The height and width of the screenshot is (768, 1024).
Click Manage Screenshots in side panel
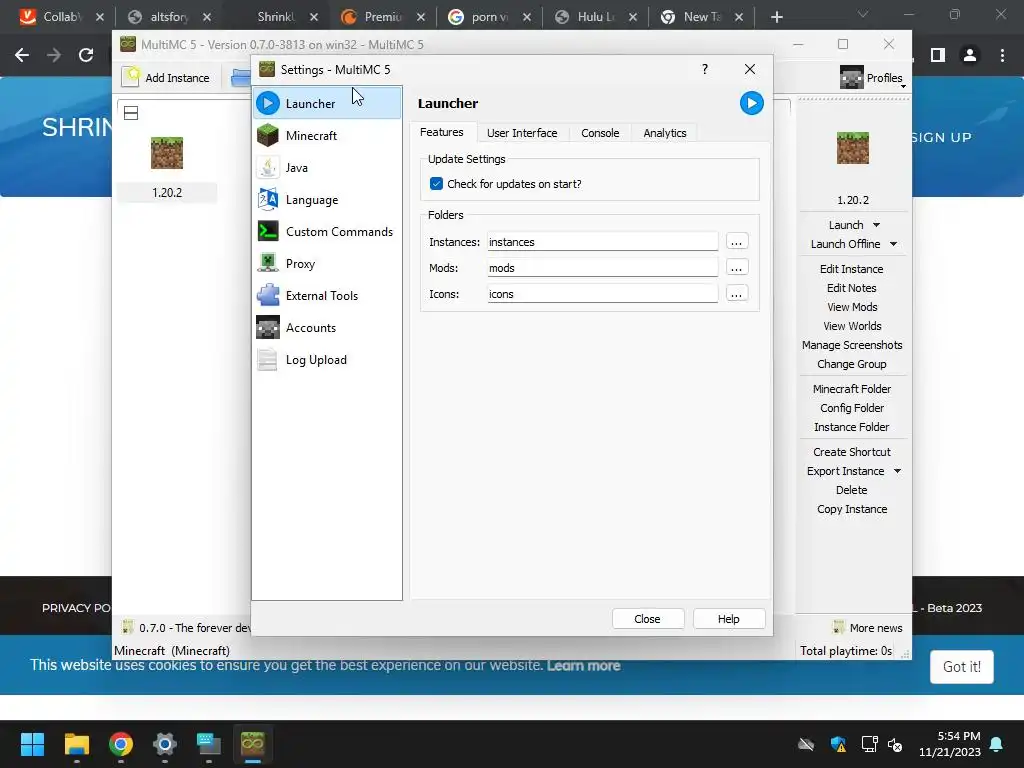click(x=852, y=345)
